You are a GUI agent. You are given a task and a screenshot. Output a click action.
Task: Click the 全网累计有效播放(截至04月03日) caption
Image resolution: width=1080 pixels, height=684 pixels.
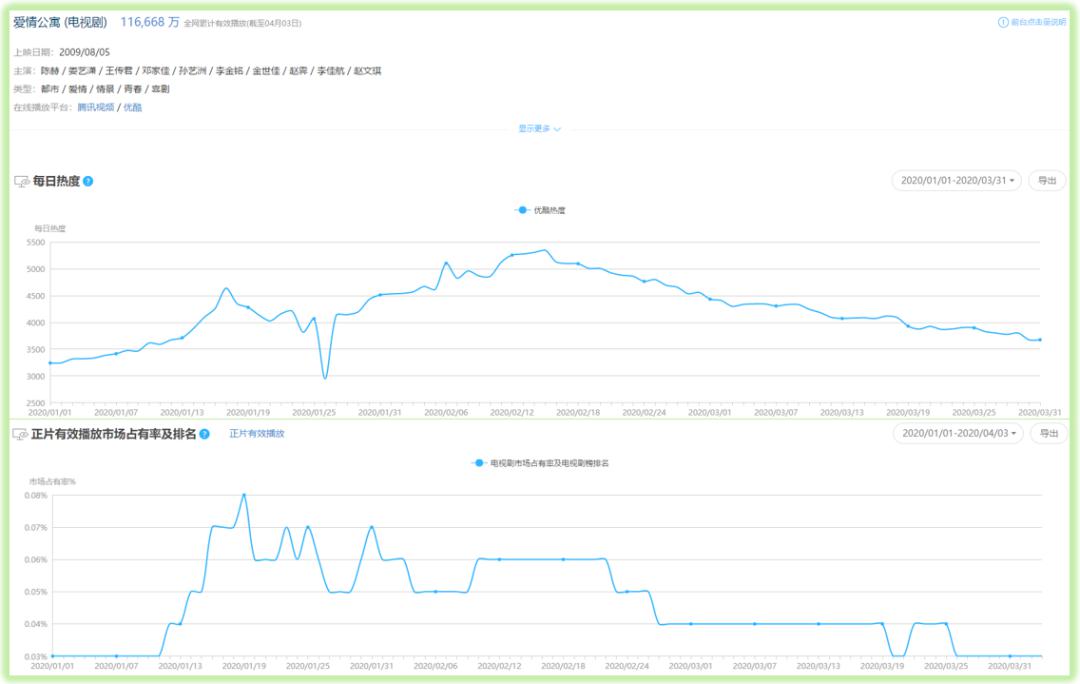tap(242, 23)
